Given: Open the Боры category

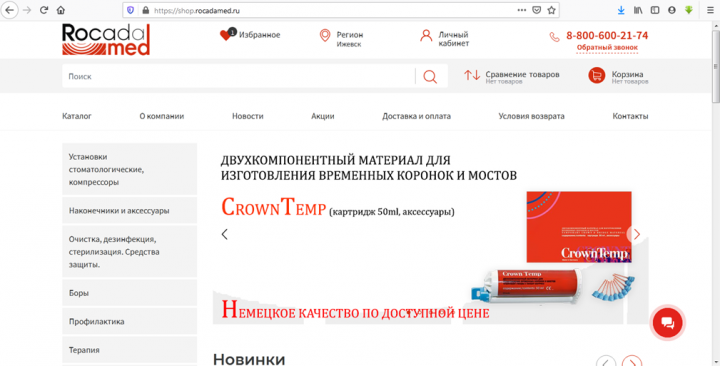Looking at the screenshot, I should pos(129,293).
